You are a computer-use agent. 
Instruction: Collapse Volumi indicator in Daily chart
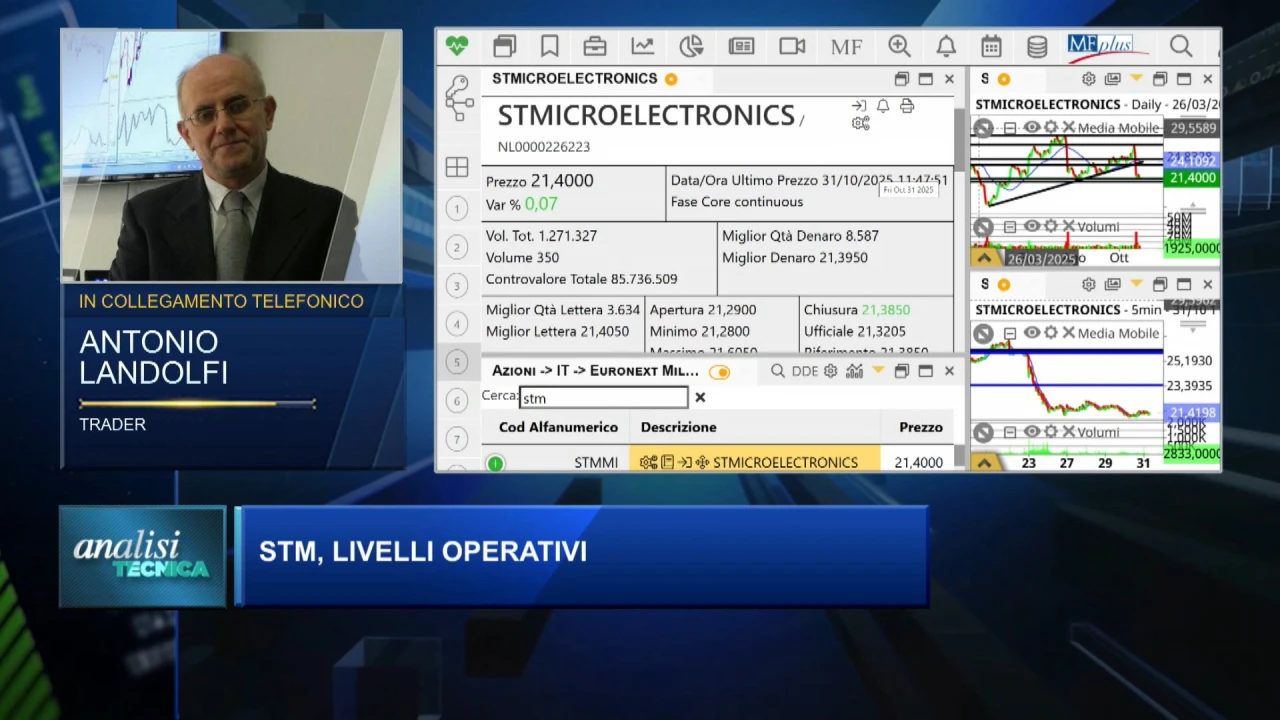[x=1010, y=227]
